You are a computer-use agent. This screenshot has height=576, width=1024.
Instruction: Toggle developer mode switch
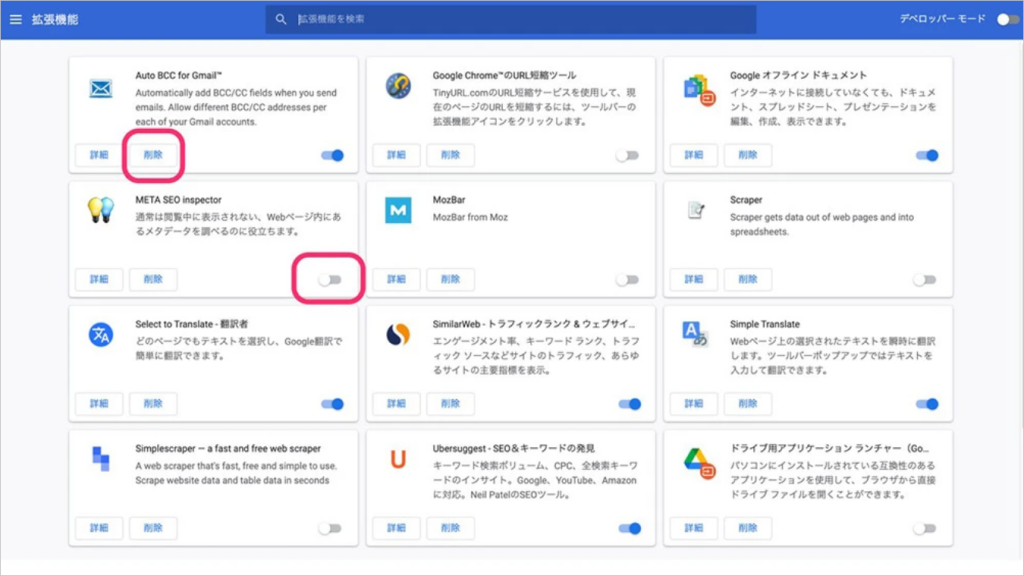point(1007,20)
